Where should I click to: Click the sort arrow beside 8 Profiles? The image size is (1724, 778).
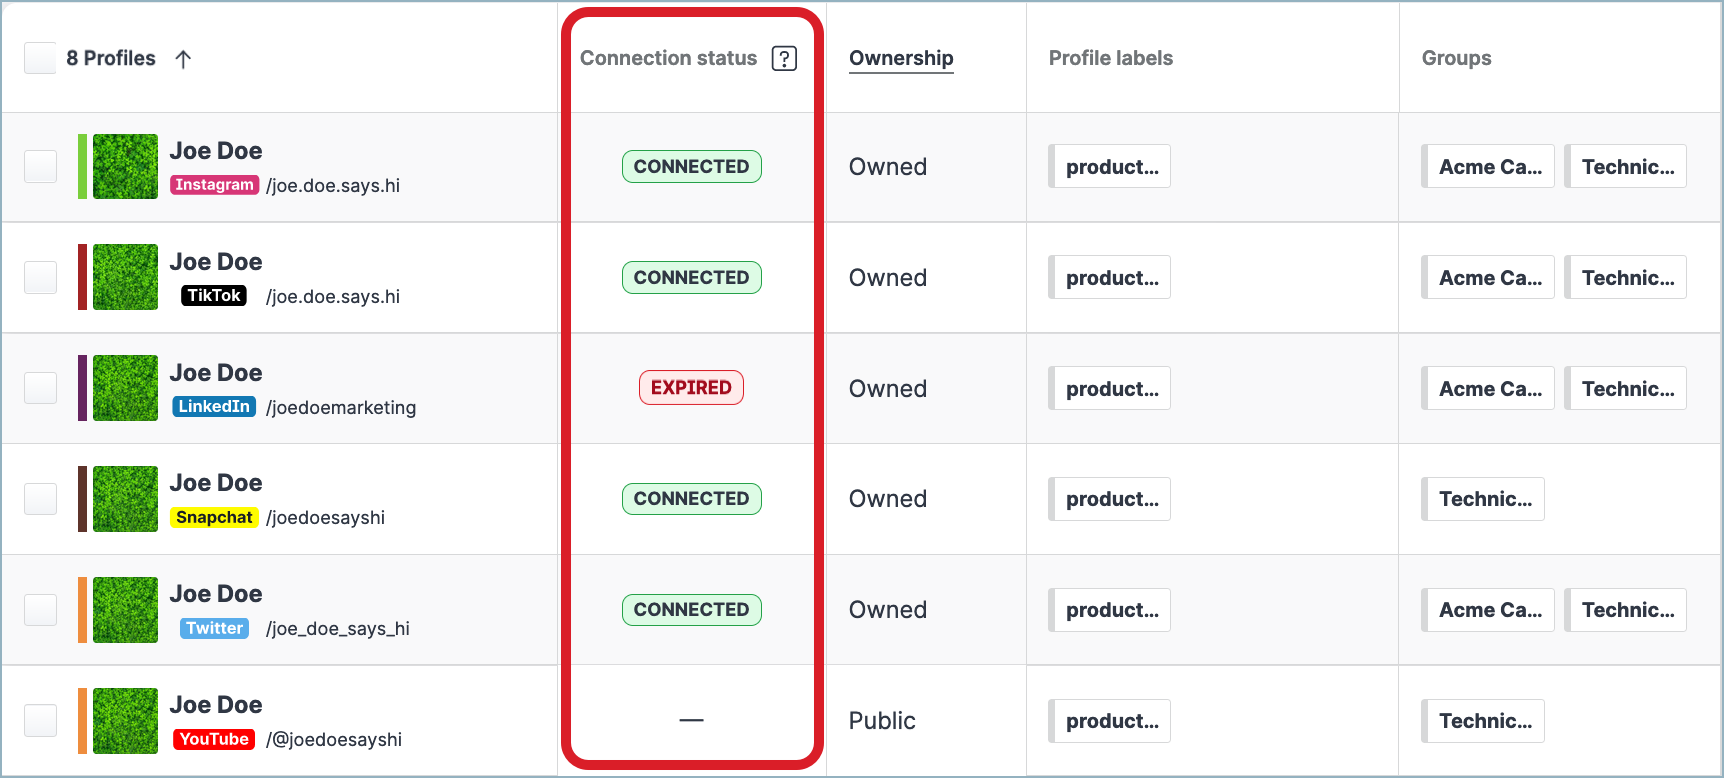click(183, 58)
